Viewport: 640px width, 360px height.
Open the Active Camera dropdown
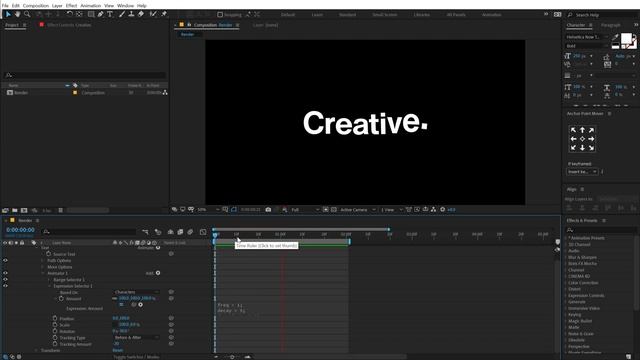[x=358, y=209]
